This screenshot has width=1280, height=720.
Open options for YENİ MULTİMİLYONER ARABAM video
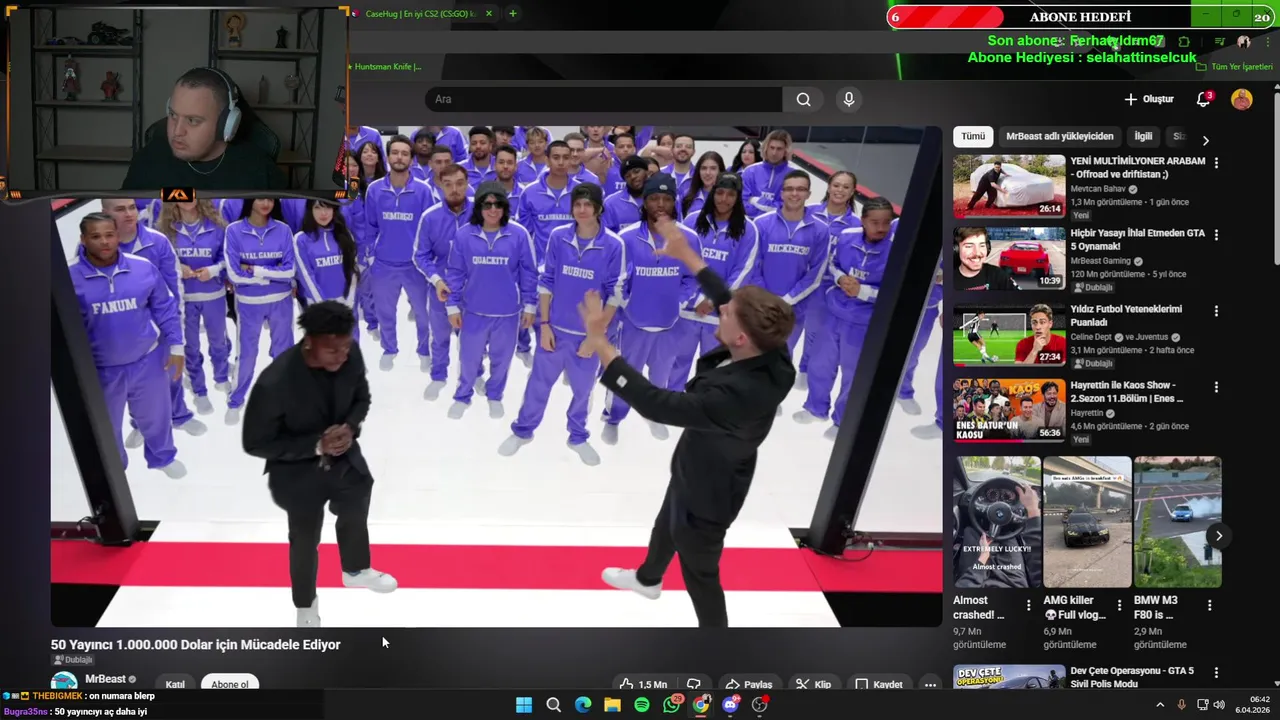pos(1216,162)
